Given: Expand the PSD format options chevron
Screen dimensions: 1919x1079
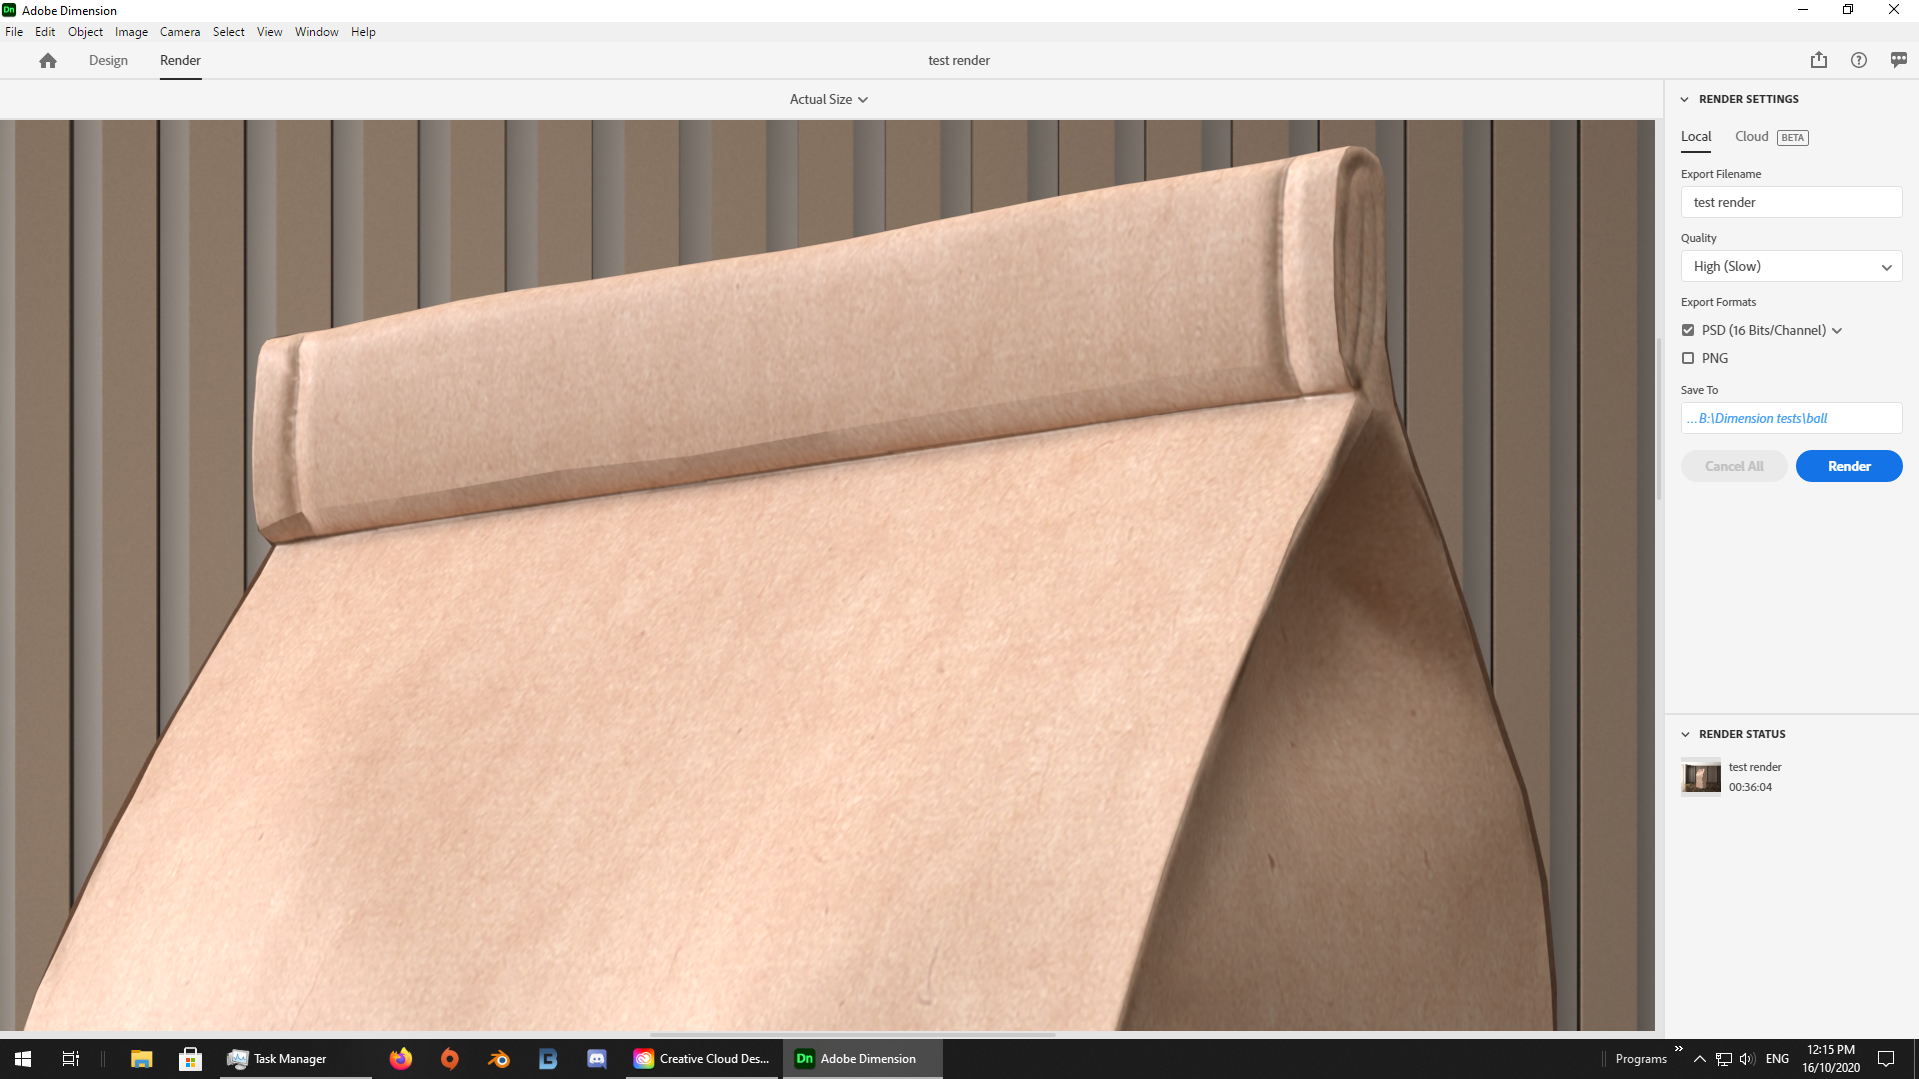Looking at the screenshot, I should tap(1836, 330).
